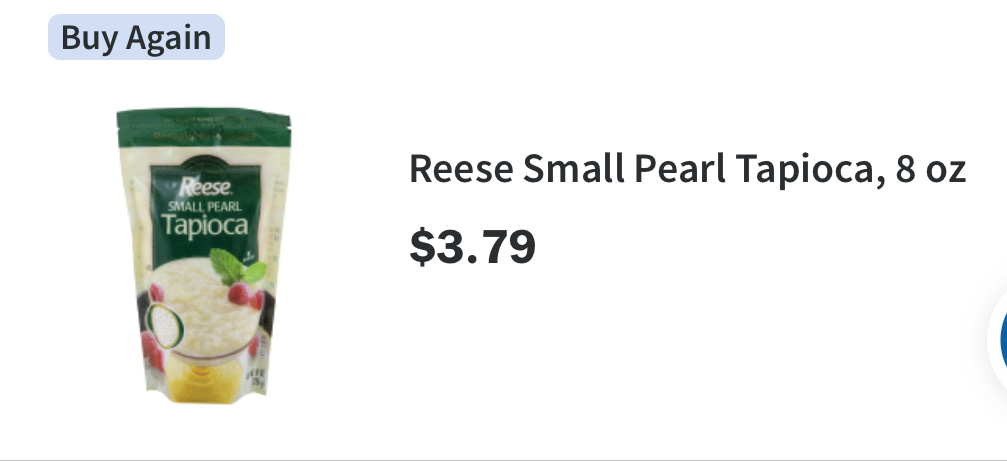Open the Reese Small Pearl Tapioca title link
The width and height of the screenshot is (1007, 470).
(x=687, y=170)
